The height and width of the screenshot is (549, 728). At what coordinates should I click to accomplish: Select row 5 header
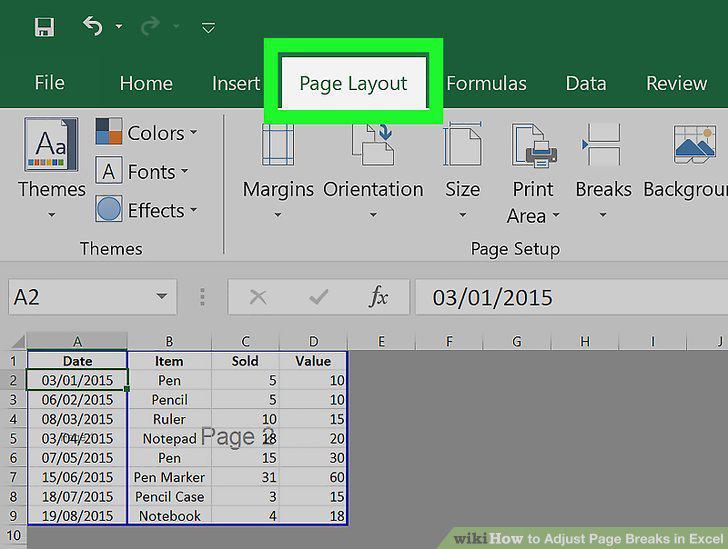(13, 438)
